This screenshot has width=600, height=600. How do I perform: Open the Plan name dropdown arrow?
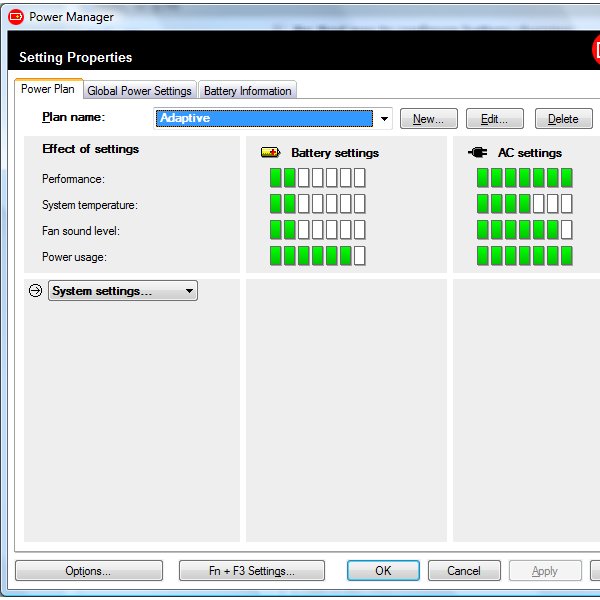pos(384,119)
